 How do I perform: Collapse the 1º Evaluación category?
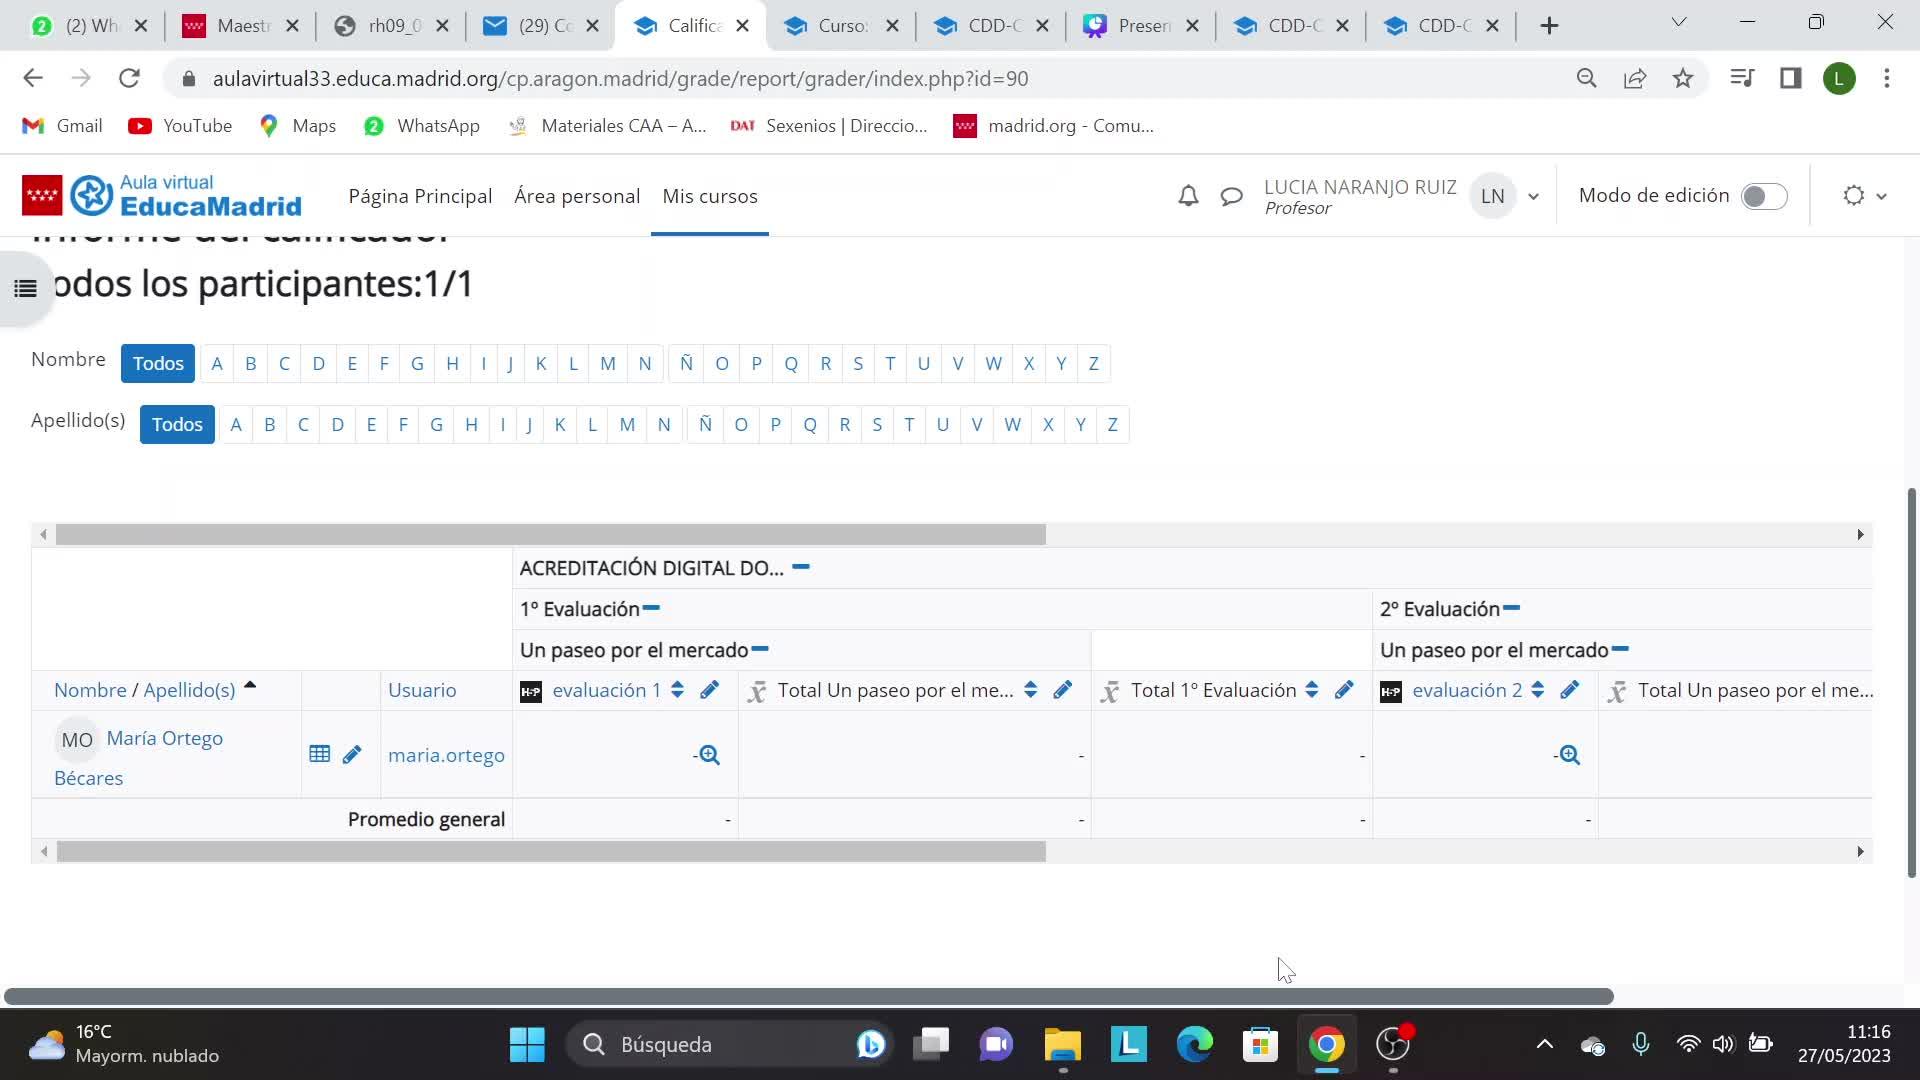click(x=651, y=608)
